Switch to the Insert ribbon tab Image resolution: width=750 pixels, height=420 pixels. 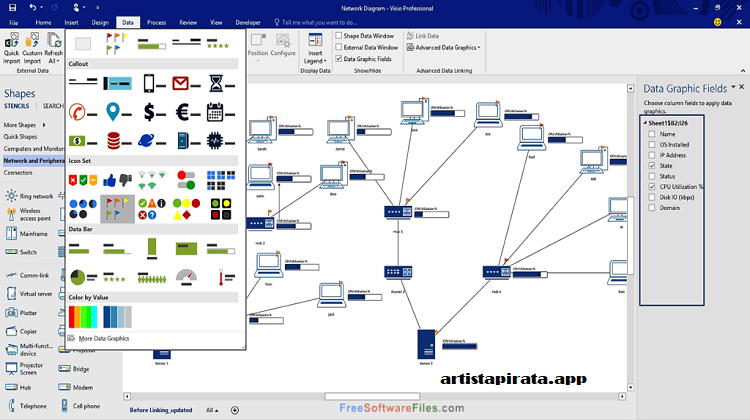71,22
